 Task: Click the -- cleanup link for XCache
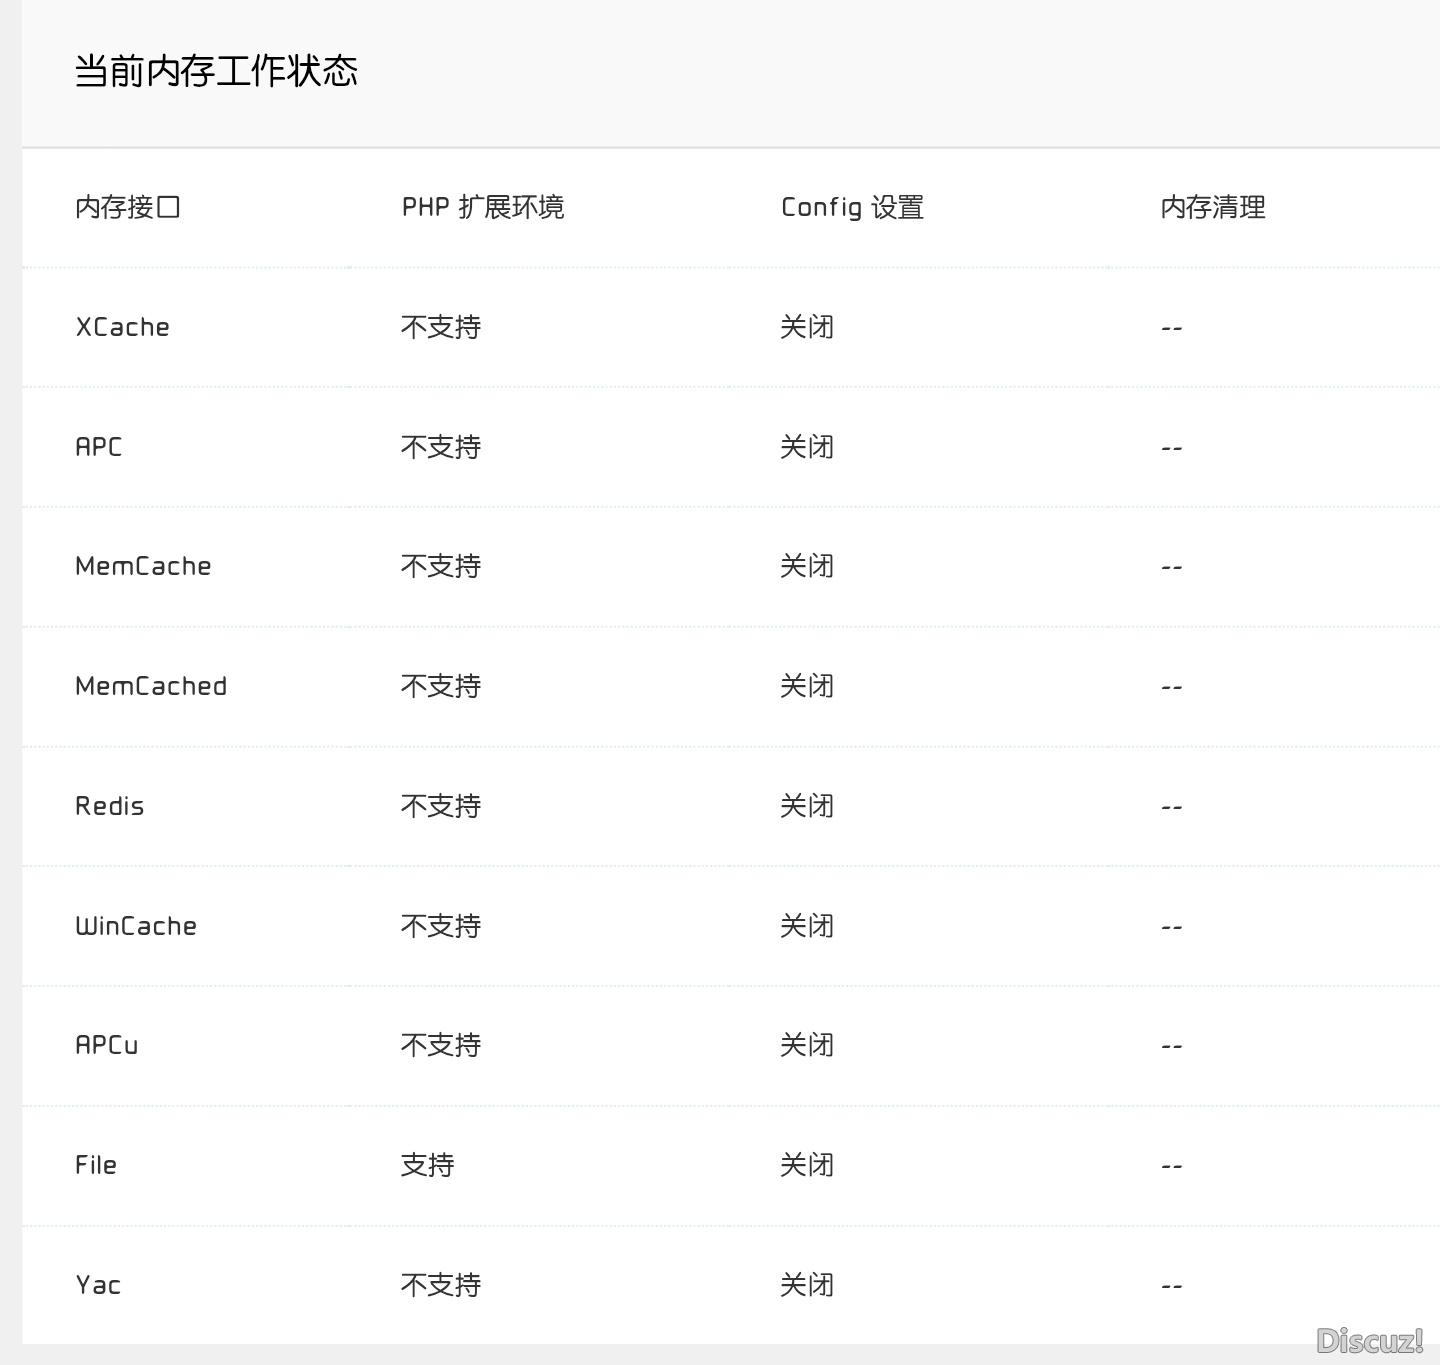coord(1170,326)
